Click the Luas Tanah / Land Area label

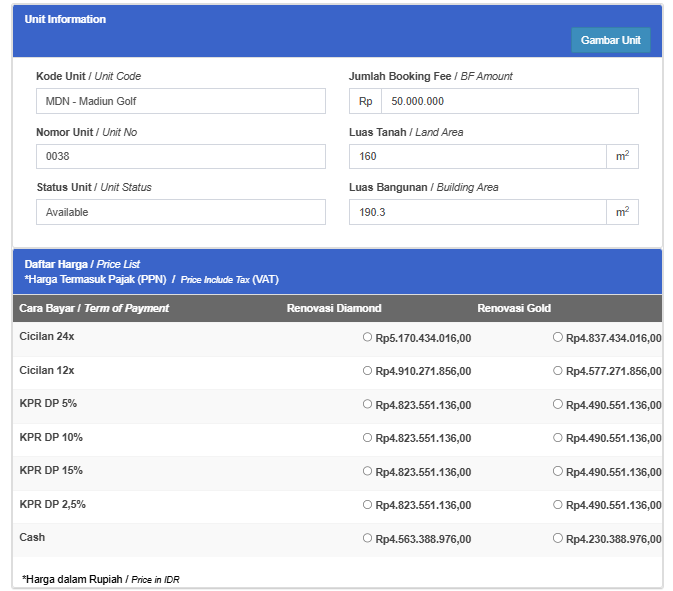[x=406, y=132]
